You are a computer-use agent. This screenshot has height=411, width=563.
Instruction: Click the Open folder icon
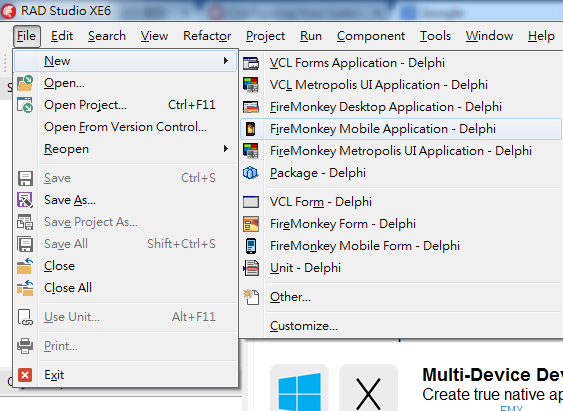[25, 83]
